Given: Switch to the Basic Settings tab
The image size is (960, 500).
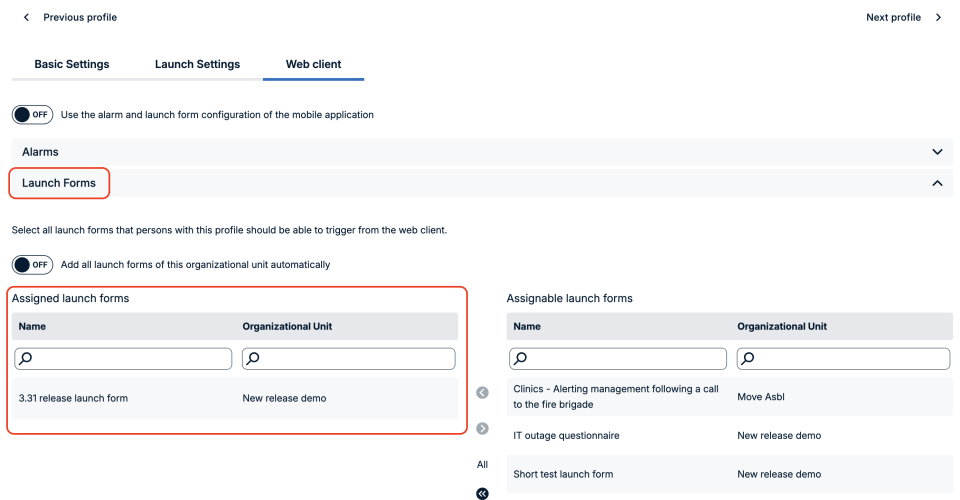Looking at the screenshot, I should coord(72,64).
